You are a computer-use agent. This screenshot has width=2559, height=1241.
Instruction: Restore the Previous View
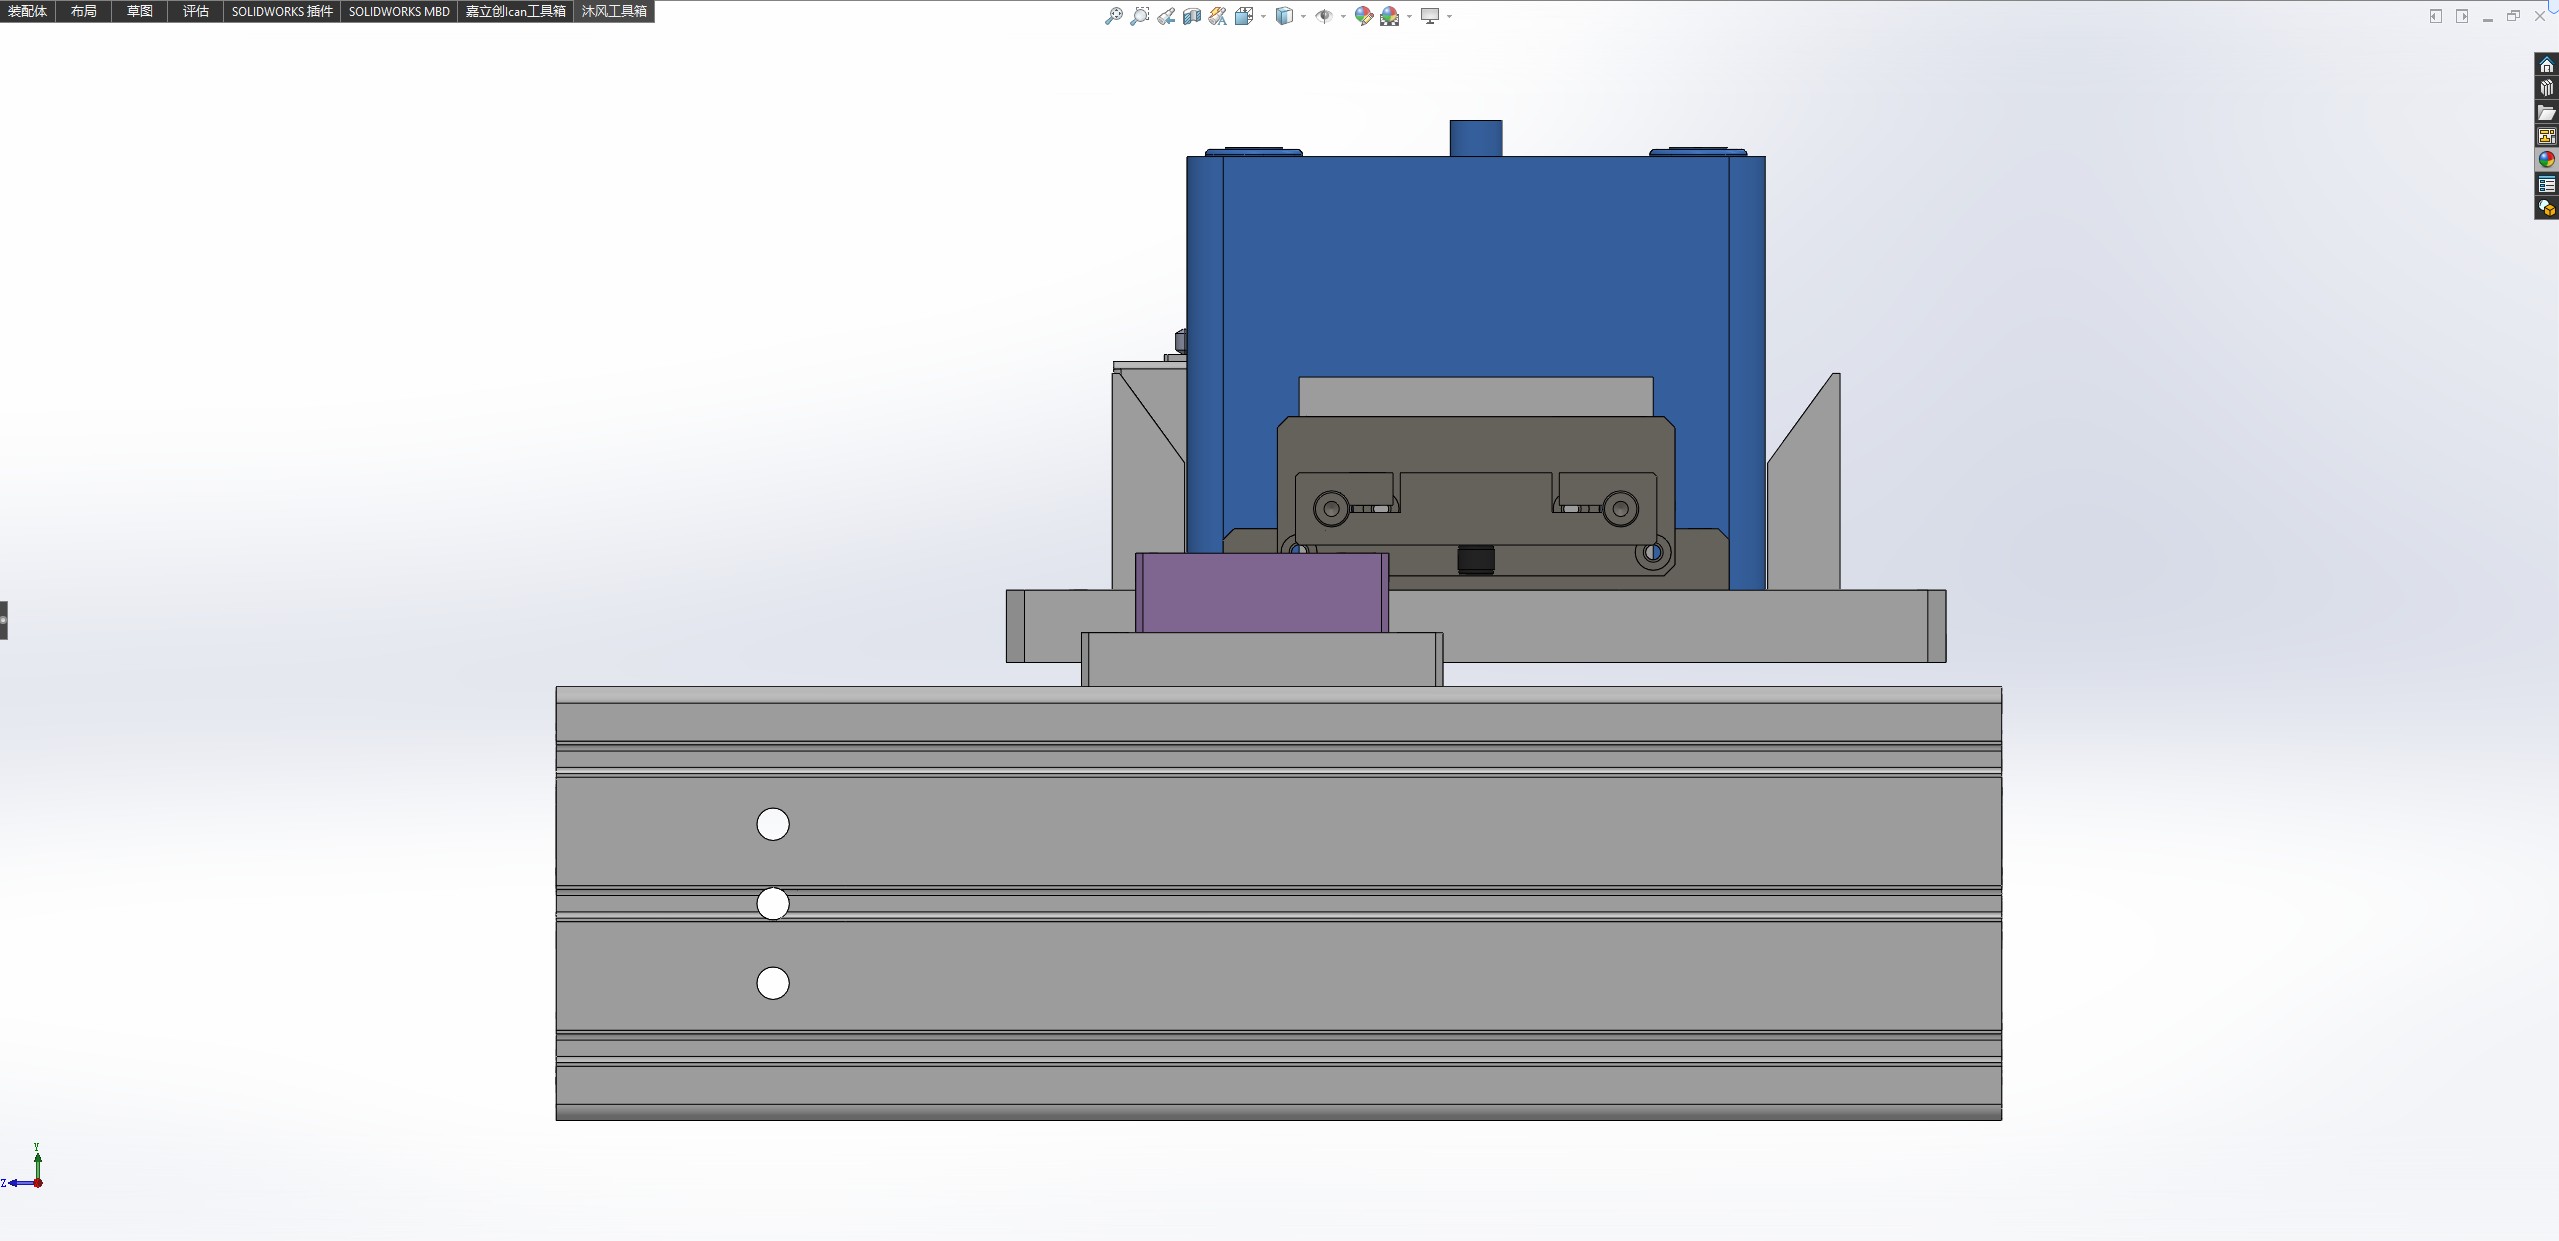(1166, 16)
